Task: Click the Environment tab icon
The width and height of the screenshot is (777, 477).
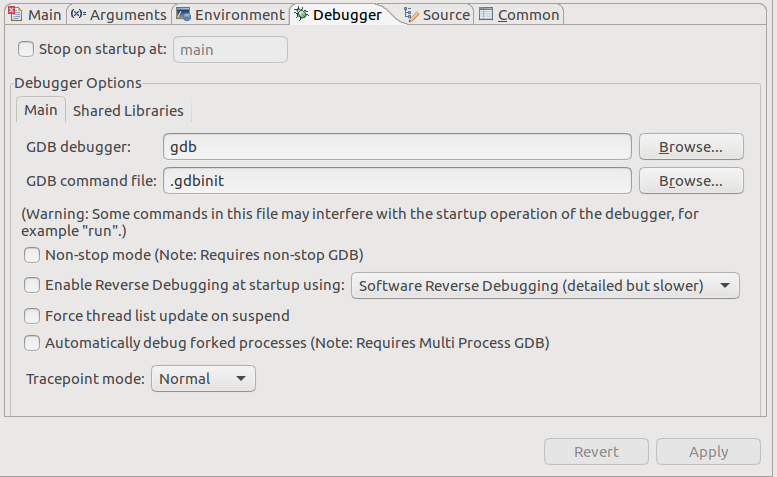Action: pyautogui.click(x=182, y=14)
